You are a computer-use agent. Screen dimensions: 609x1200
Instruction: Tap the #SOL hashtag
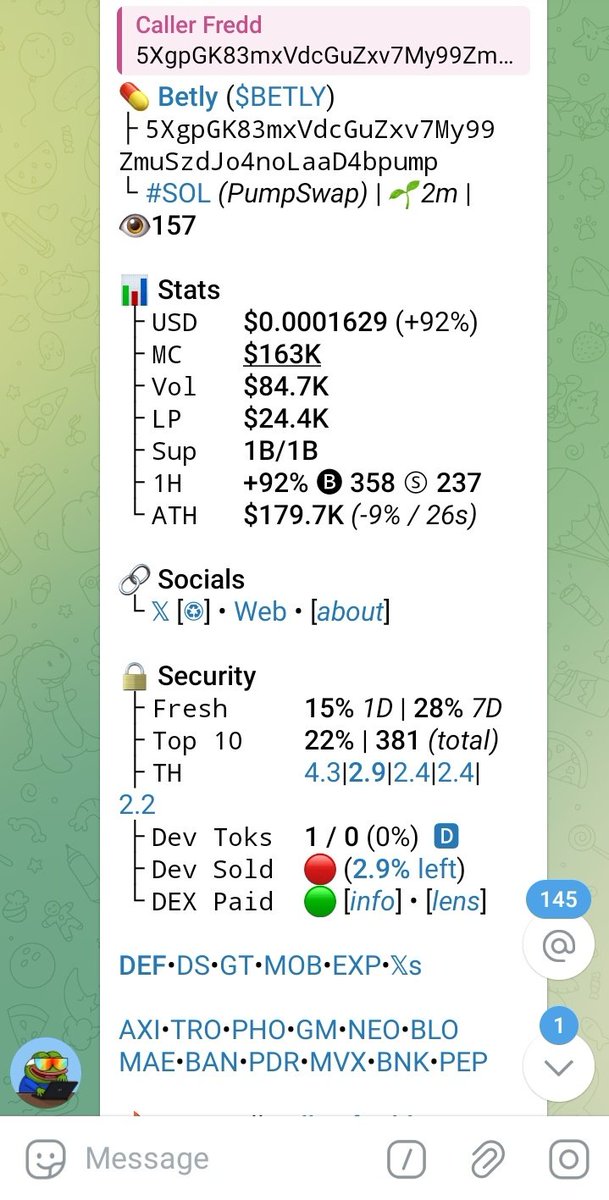point(177,193)
